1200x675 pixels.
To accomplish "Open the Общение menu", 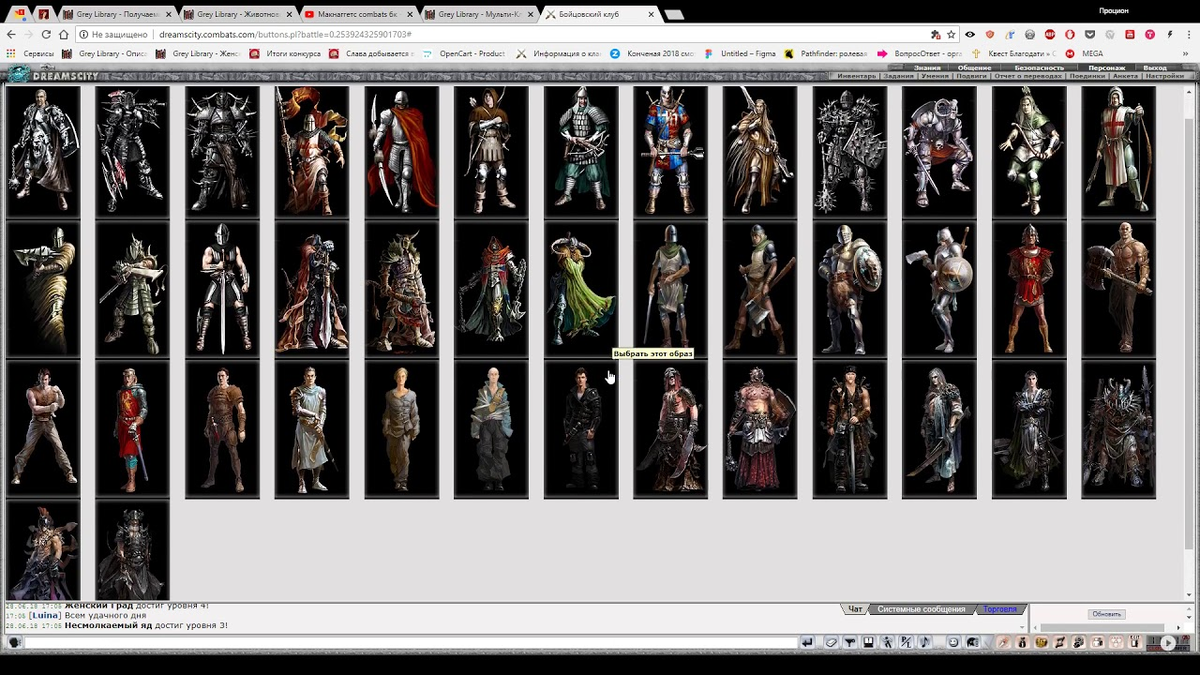I will pyautogui.click(x=974, y=68).
